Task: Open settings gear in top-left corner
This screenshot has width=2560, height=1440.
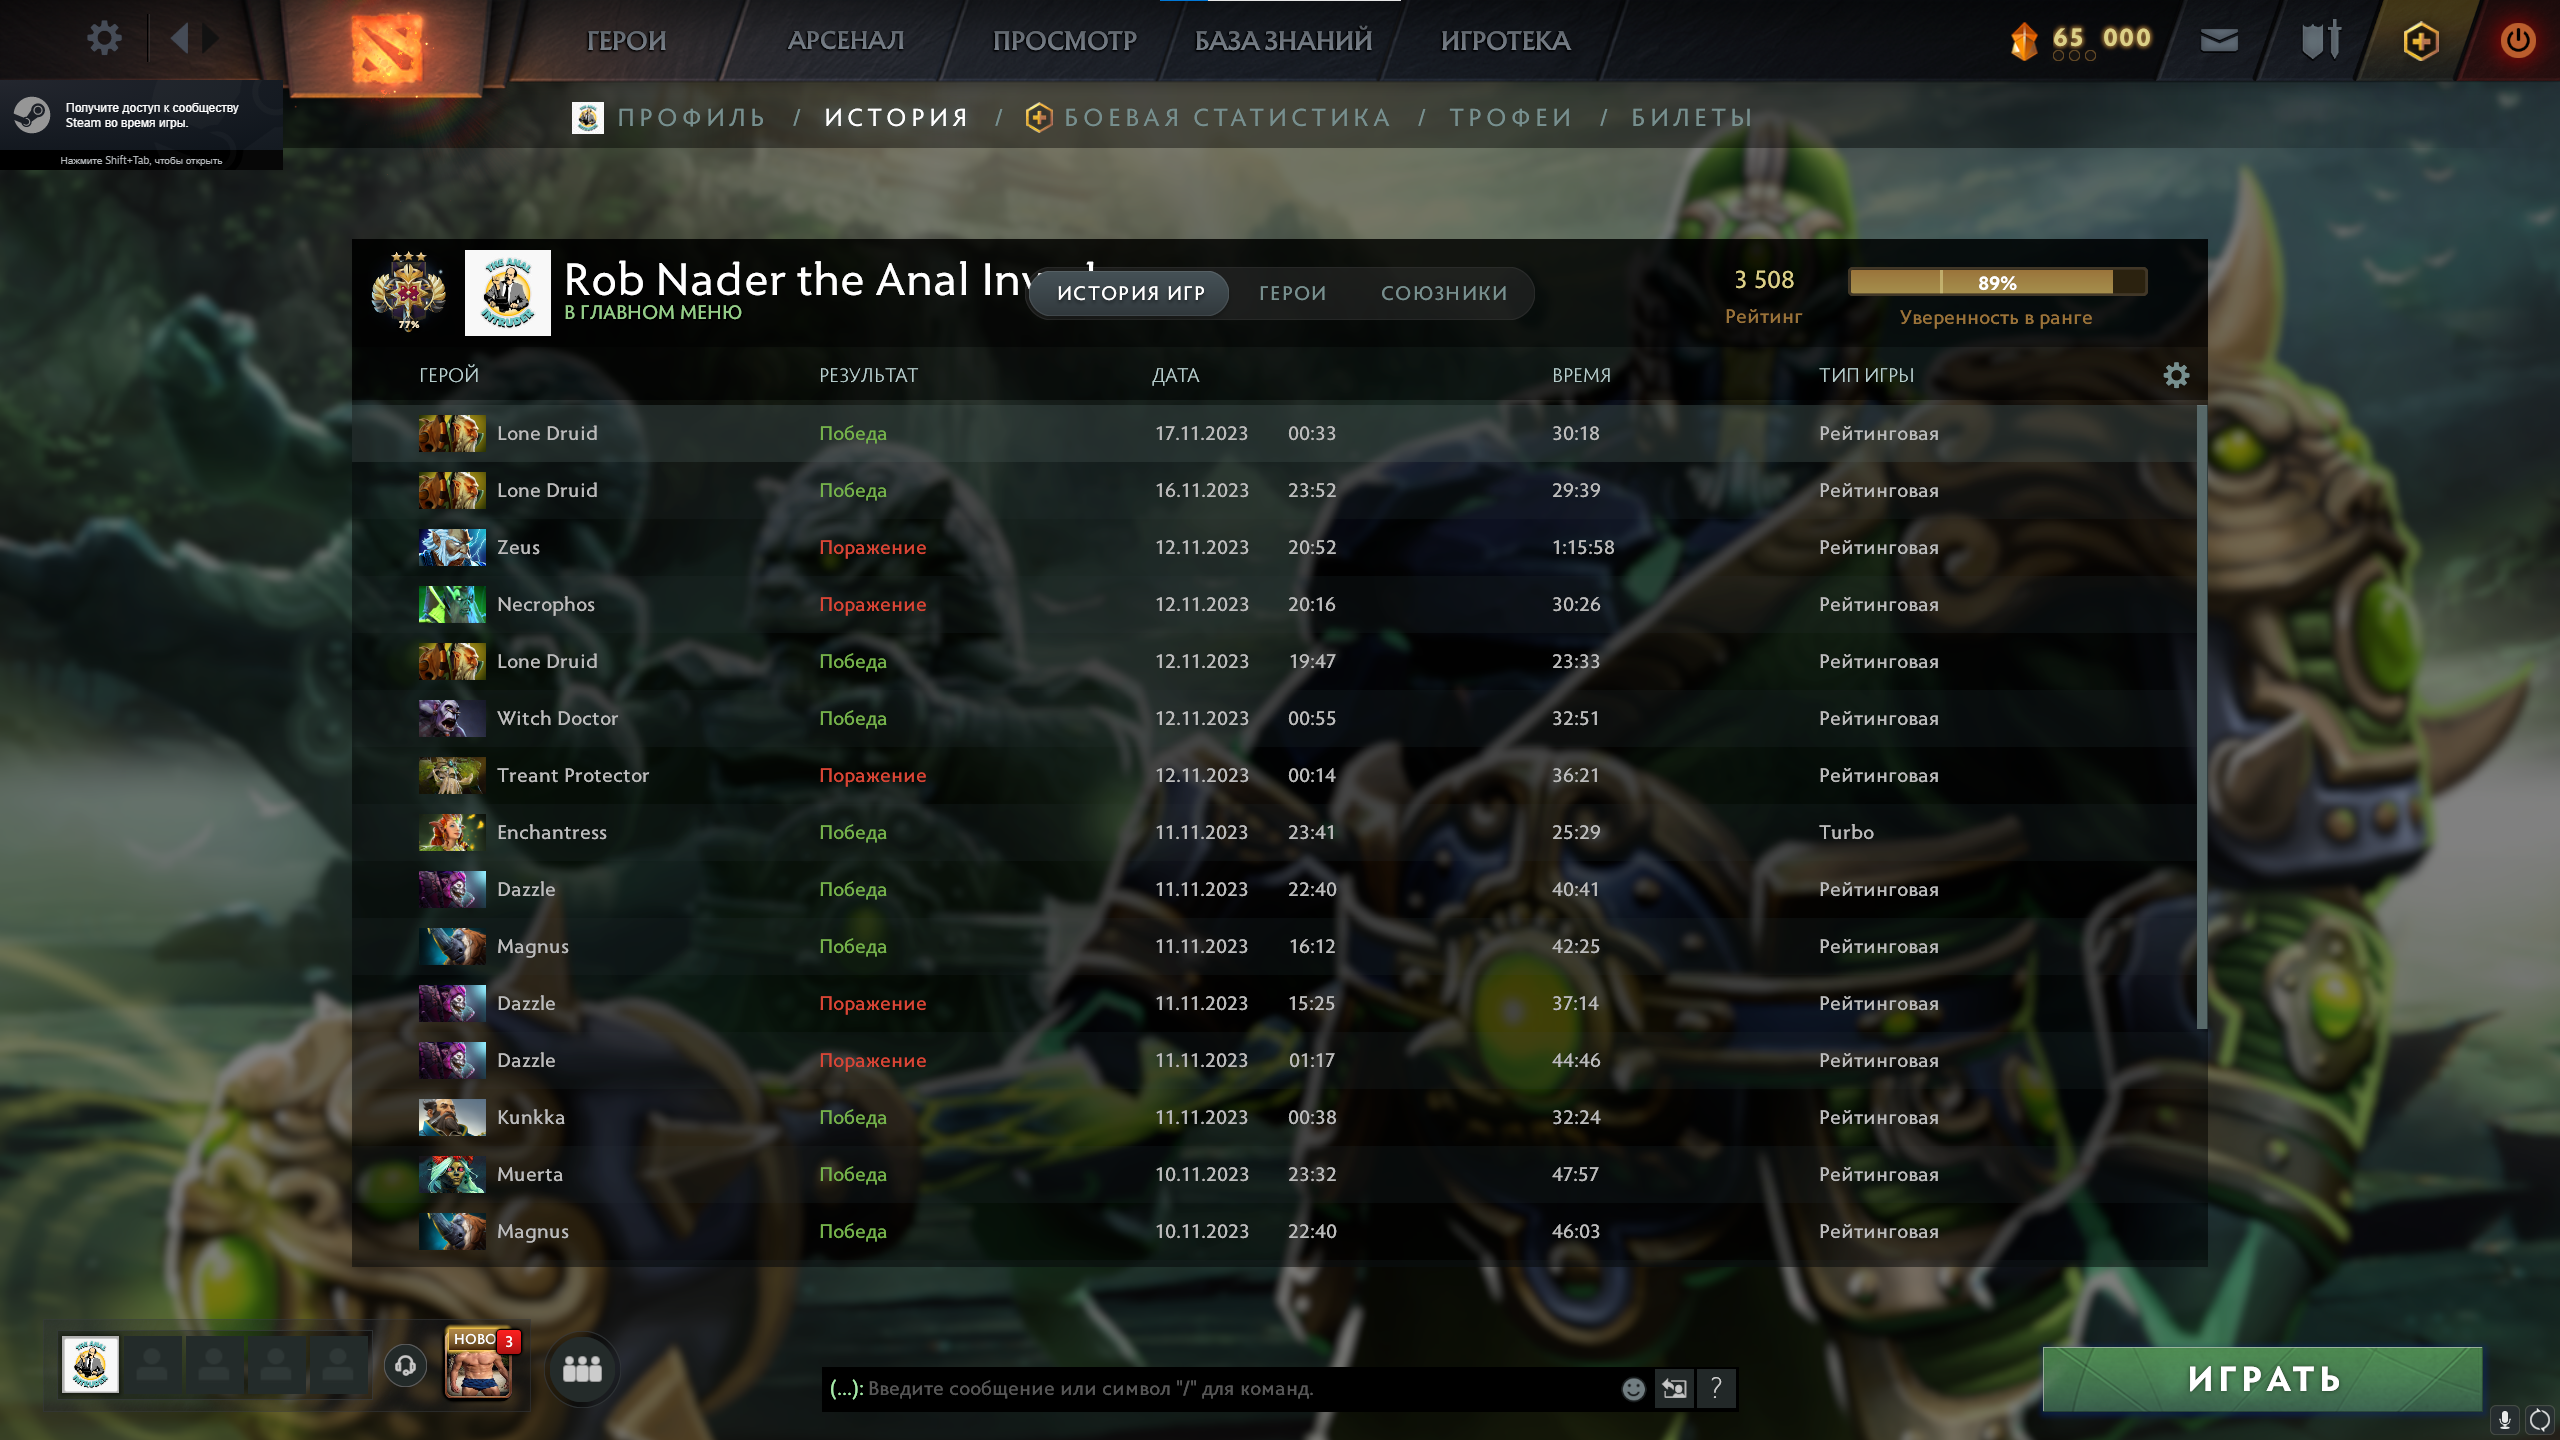Action: [104, 39]
